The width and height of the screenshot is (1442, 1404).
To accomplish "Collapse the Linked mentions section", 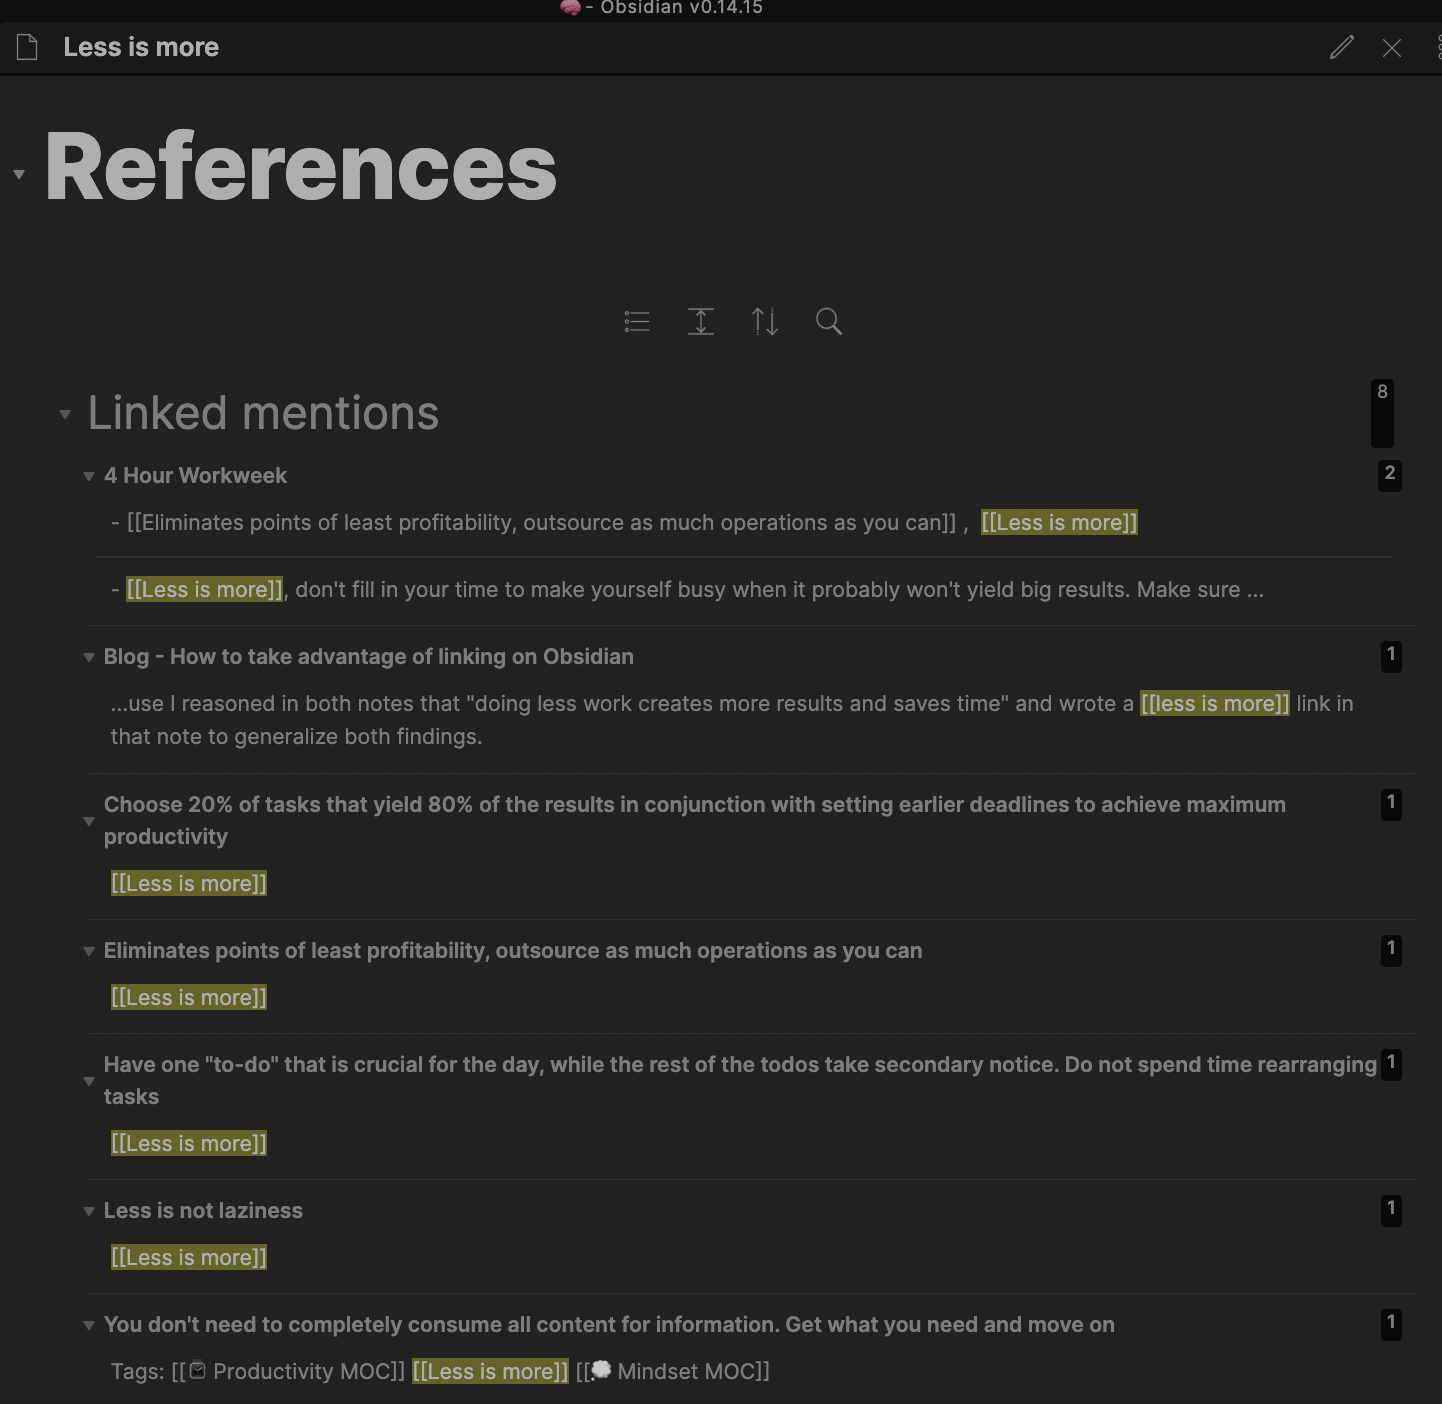I will coord(65,414).
